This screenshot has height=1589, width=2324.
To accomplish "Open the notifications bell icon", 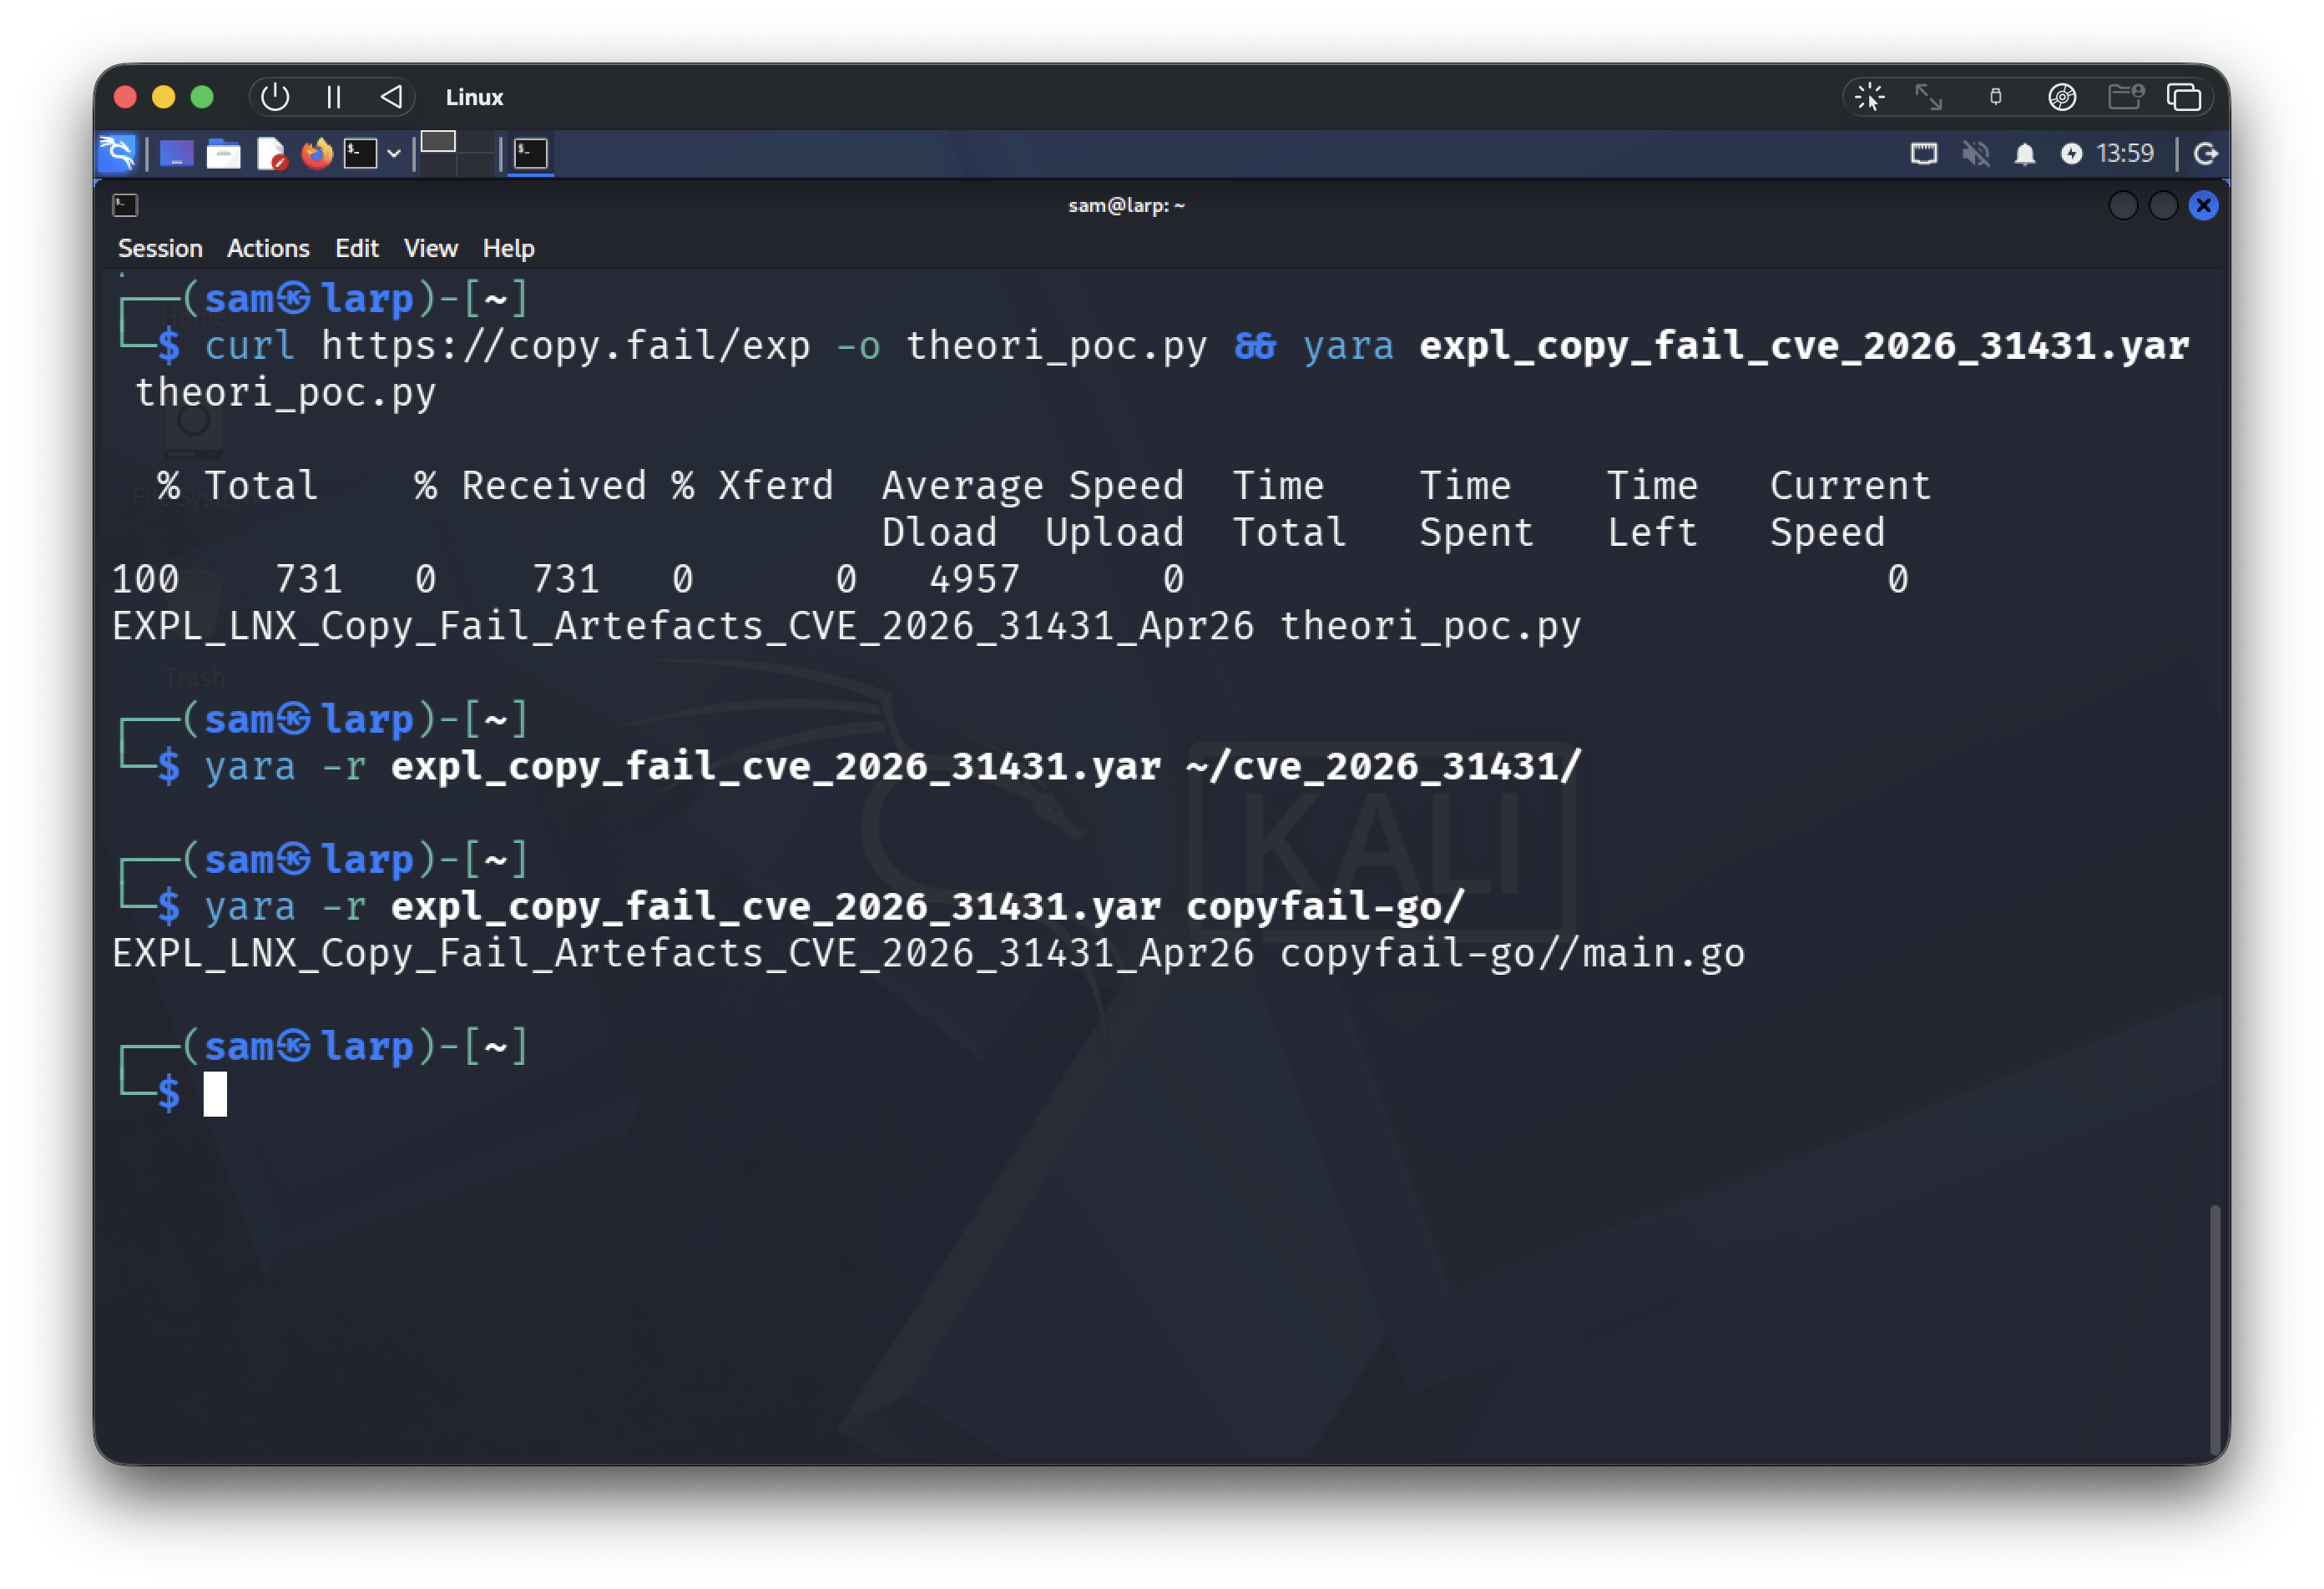I will tap(2025, 153).
